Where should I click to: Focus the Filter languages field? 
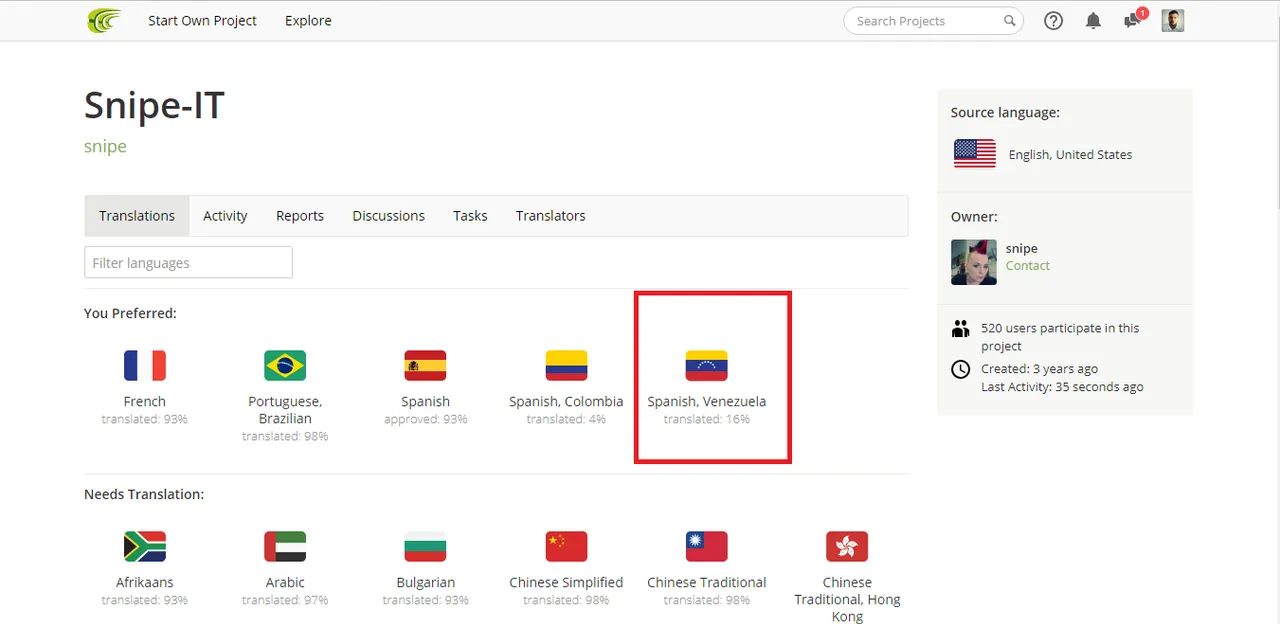tap(188, 262)
